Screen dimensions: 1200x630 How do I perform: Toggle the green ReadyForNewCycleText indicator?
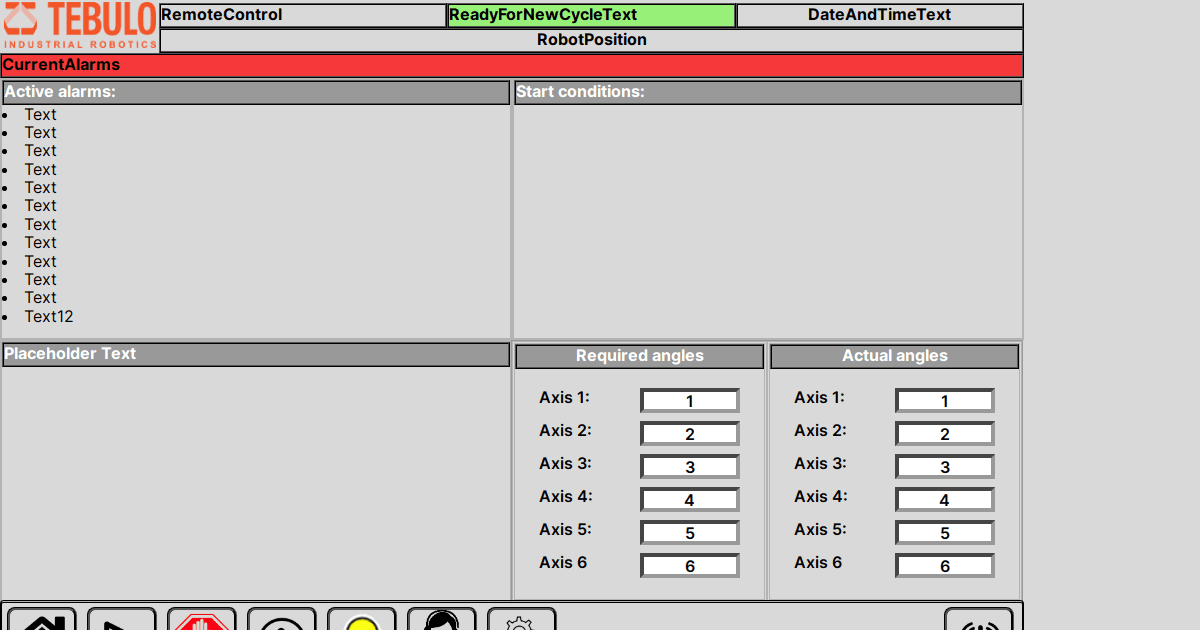click(x=592, y=15)
